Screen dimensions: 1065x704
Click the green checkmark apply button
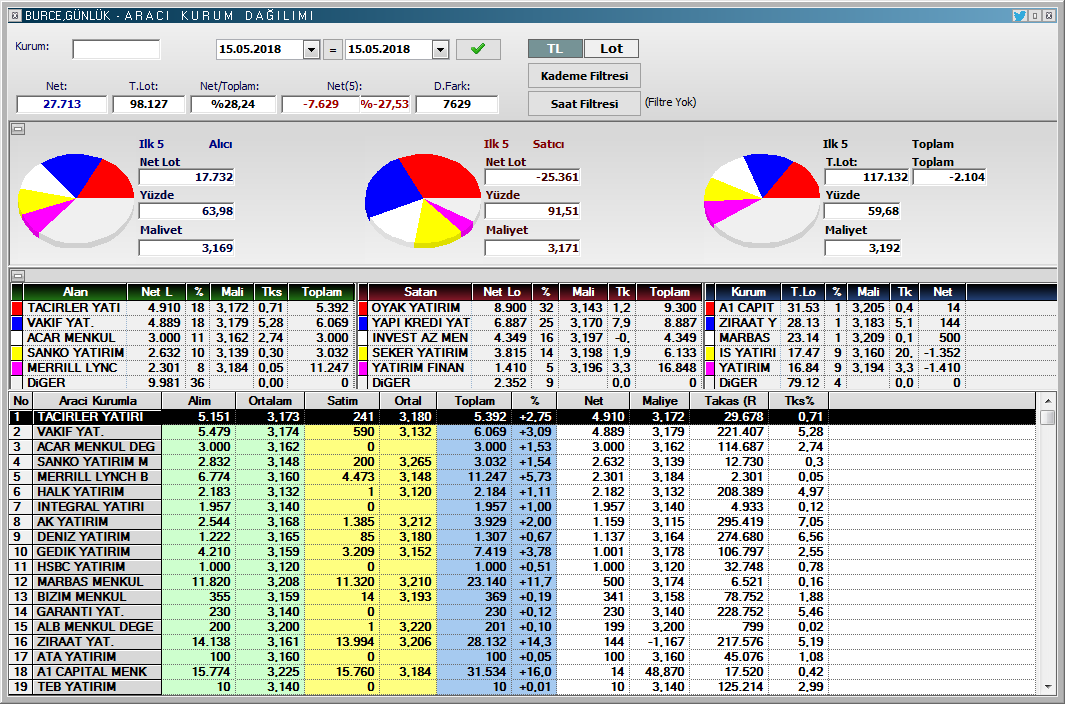pos(478,49)
